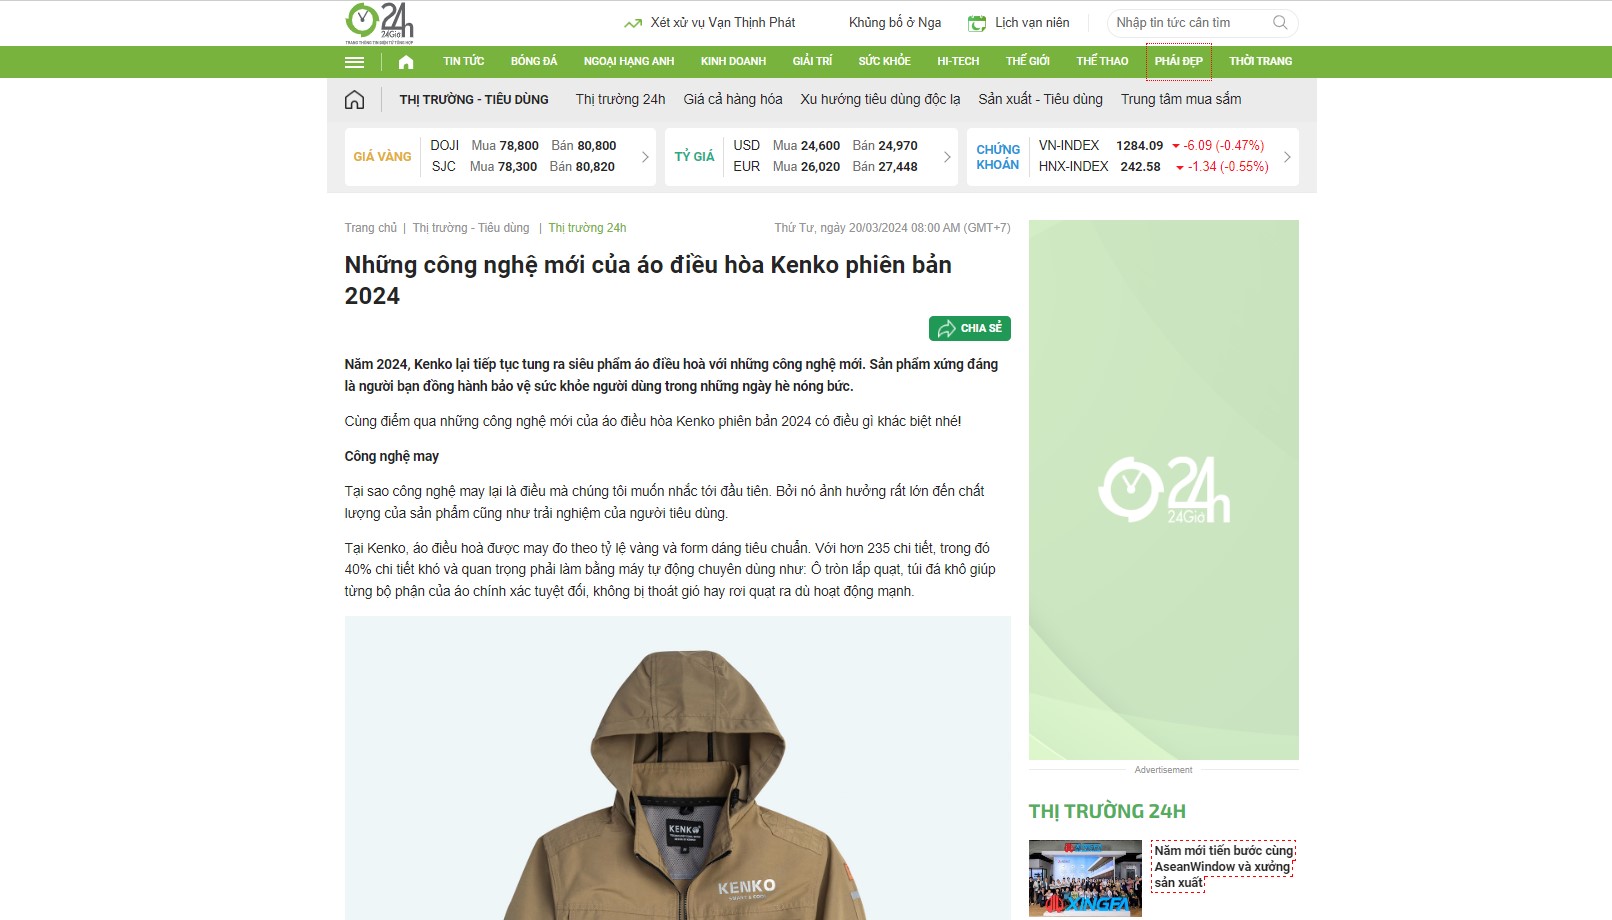The height and width of the screenshot is (920, 1612).
Task: Expand the Tỷ giá panel chevron
Action: (947, 157)
